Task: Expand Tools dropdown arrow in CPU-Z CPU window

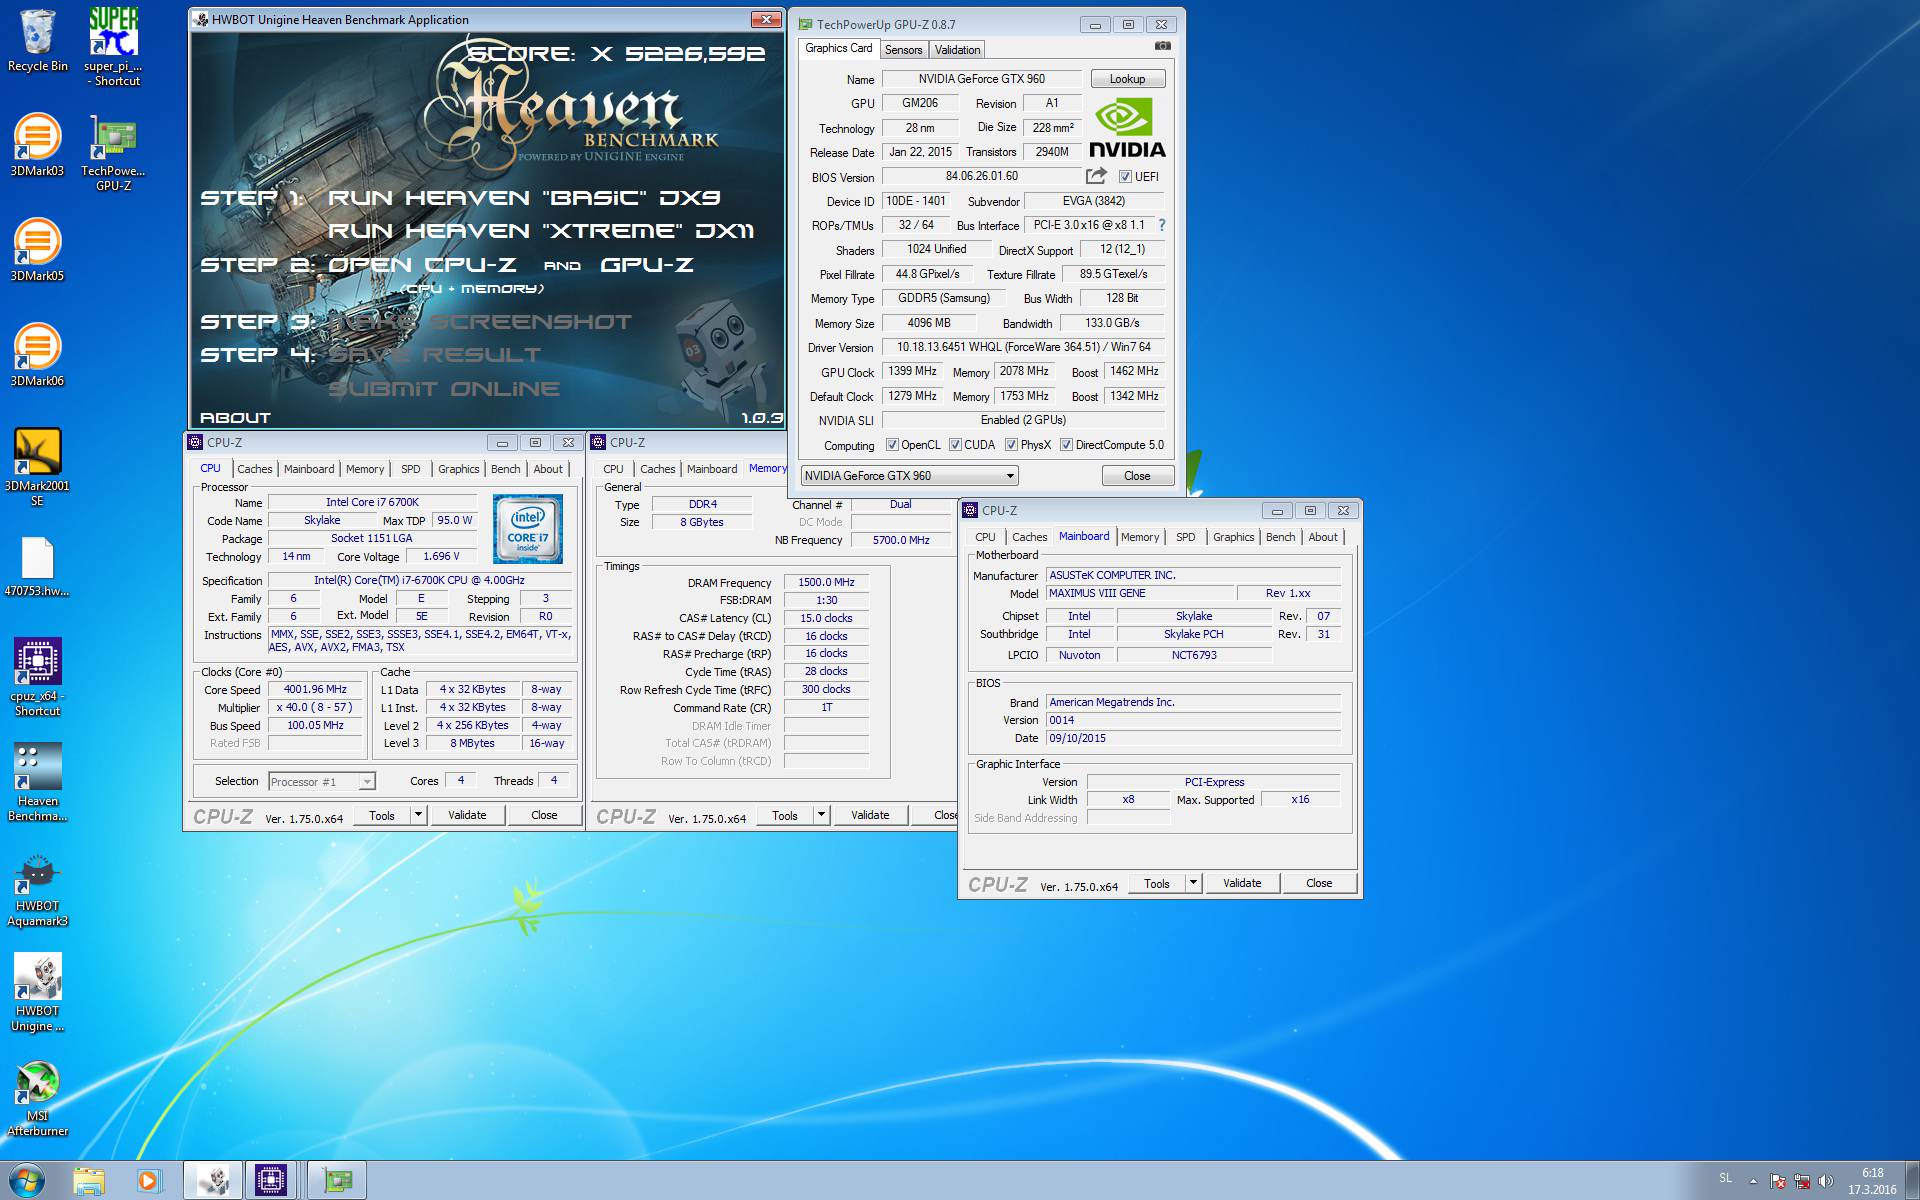Action: click(418, 815)
